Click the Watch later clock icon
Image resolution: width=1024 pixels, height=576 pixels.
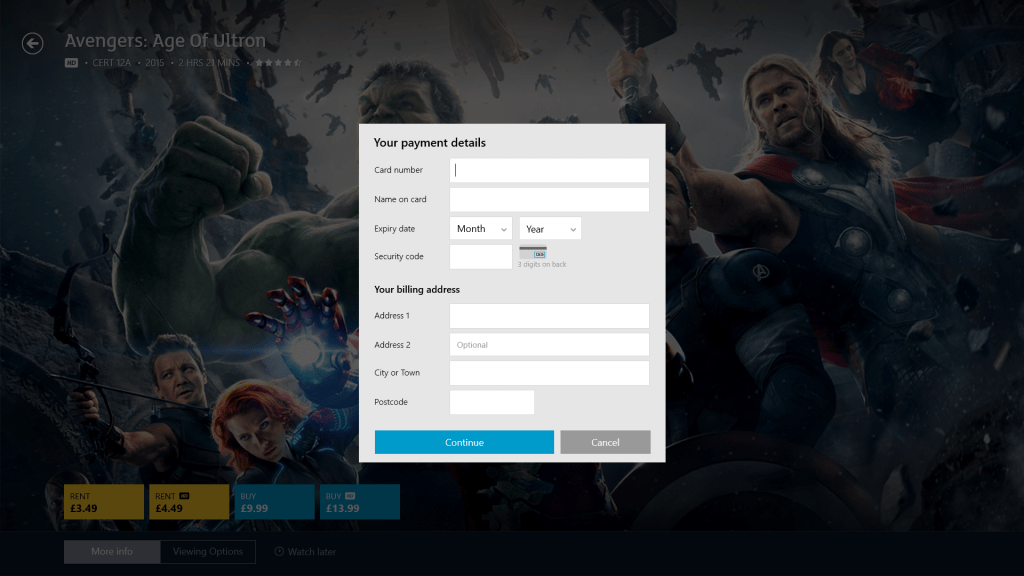280,552
